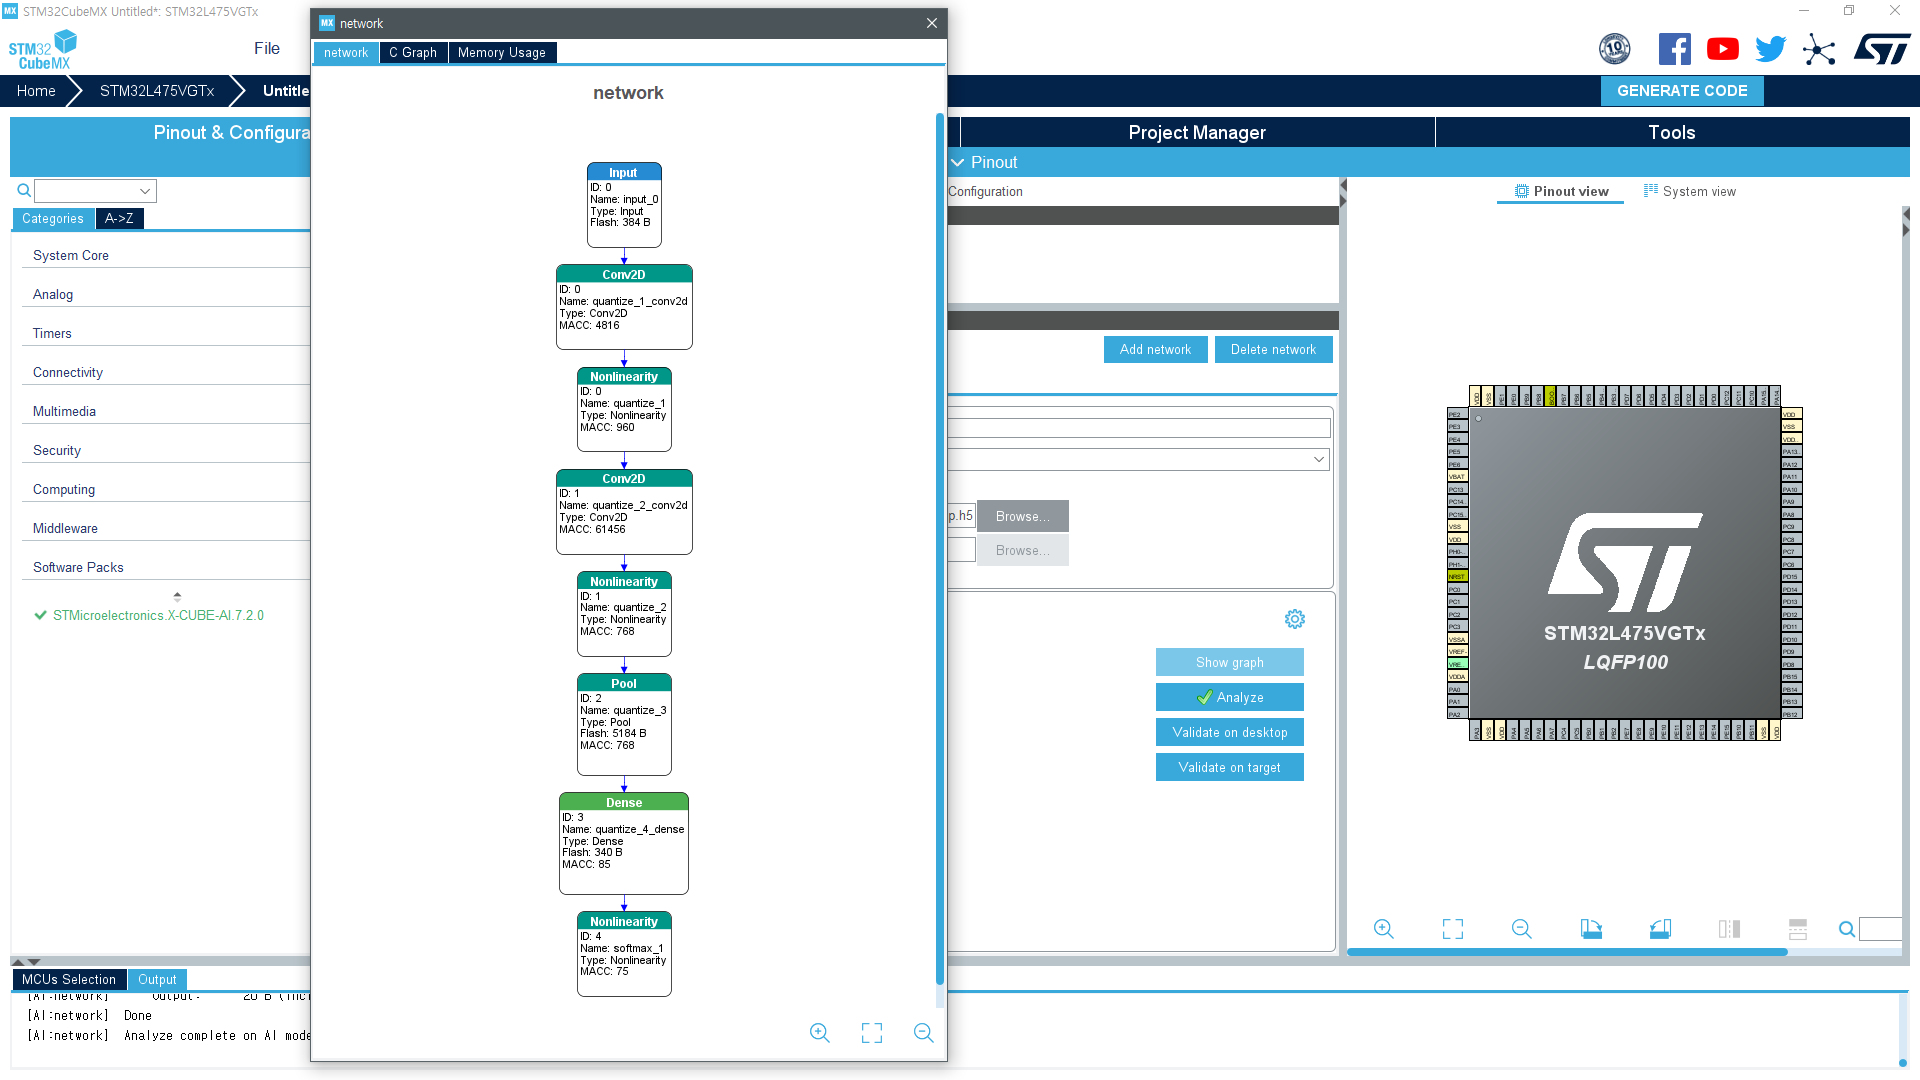Open the ST Facebook page icon
The image size is (1920, 1080).
[1674, 49]
